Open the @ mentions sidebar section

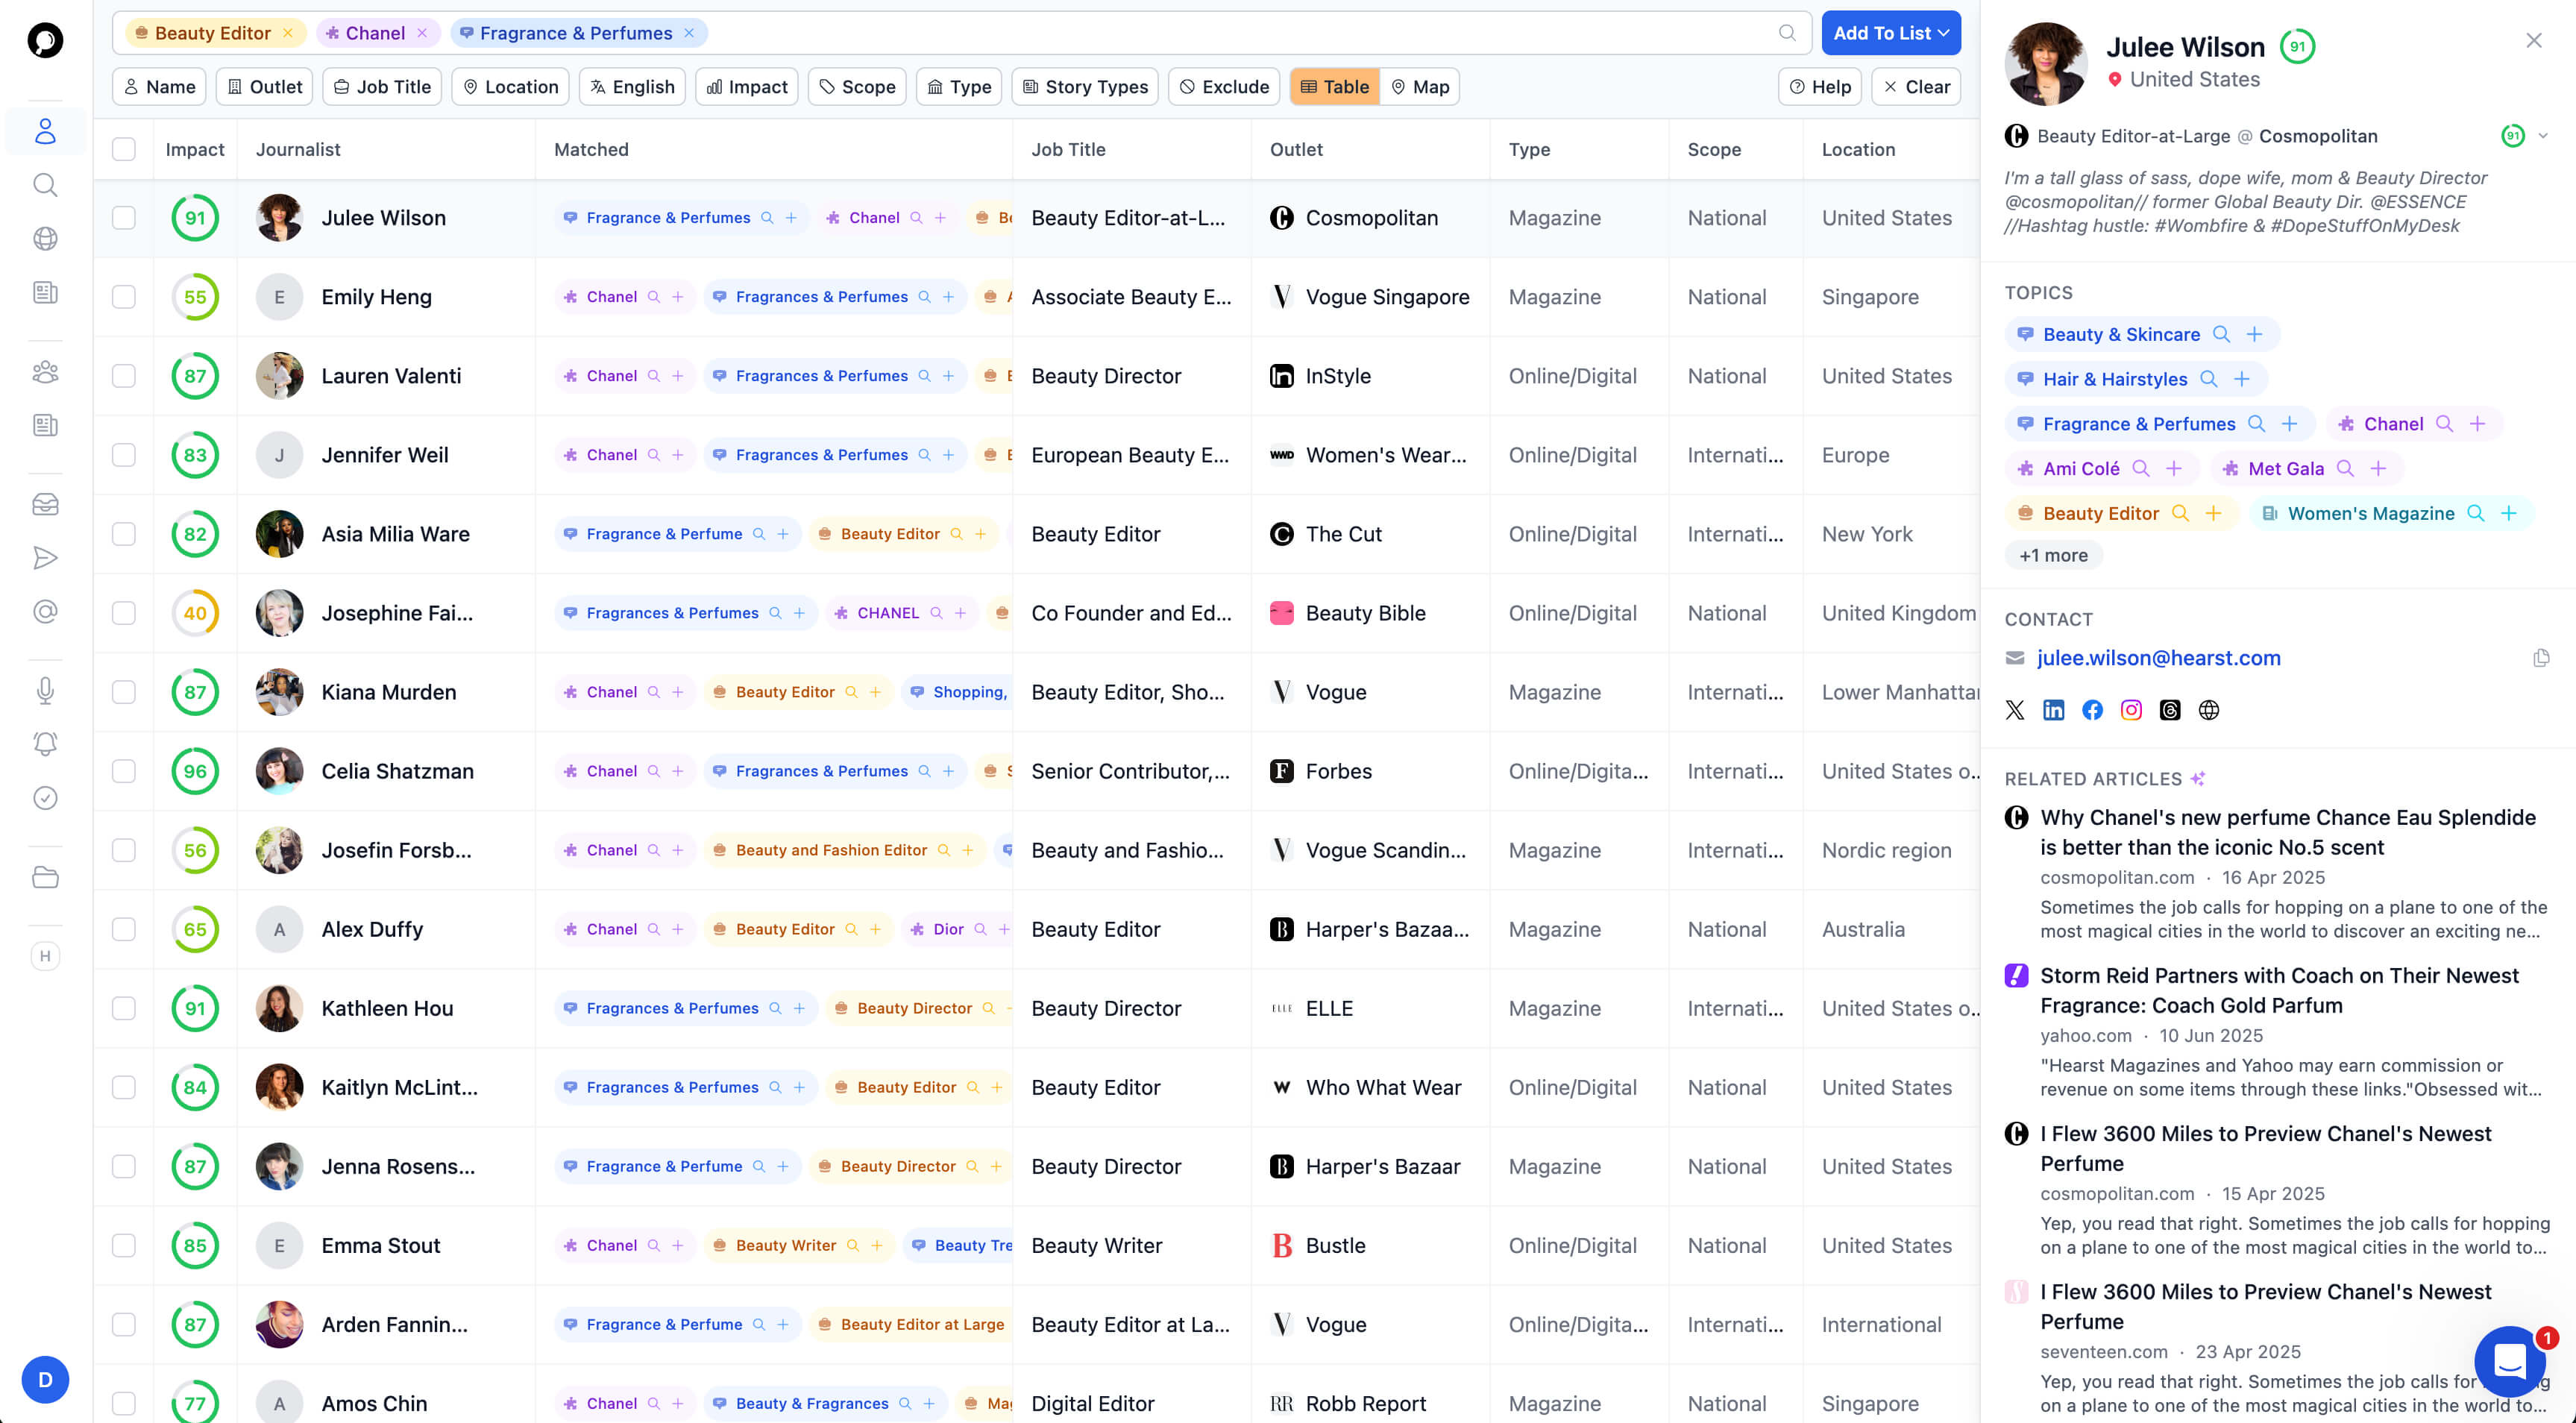(44, 612)
